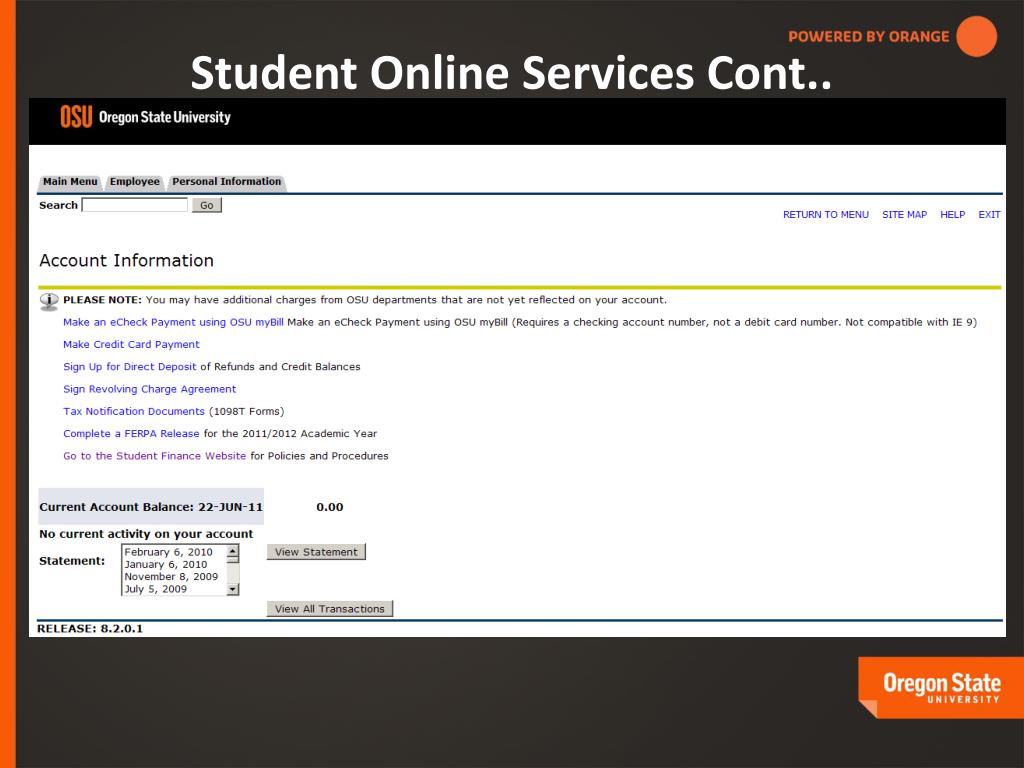Follow Sign Up for Direct Deposit link
1024x768 pixels.
click(129, 366)
